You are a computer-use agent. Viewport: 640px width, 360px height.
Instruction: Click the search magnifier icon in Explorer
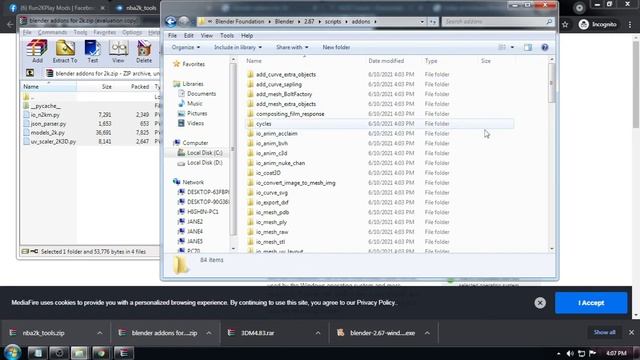[549, 21]
